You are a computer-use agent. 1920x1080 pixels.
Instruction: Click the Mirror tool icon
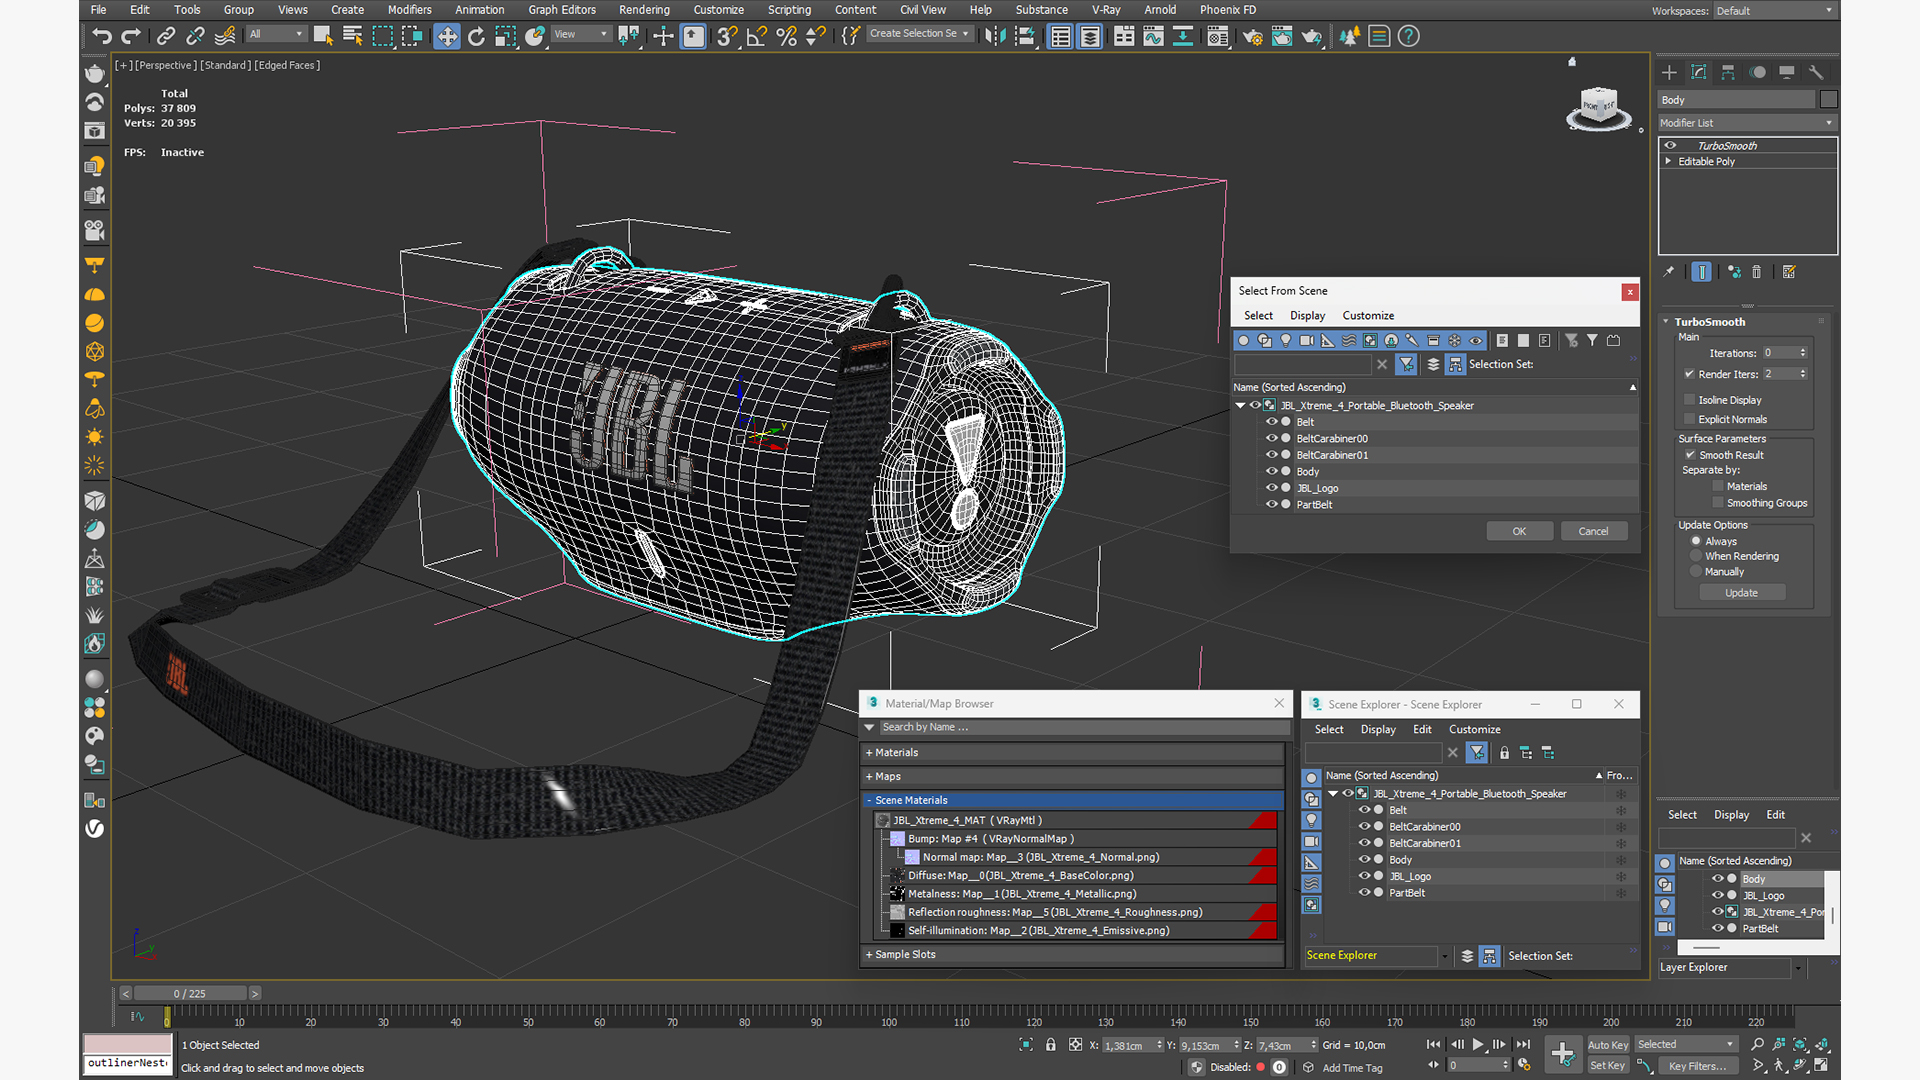(x=995, y=36)
